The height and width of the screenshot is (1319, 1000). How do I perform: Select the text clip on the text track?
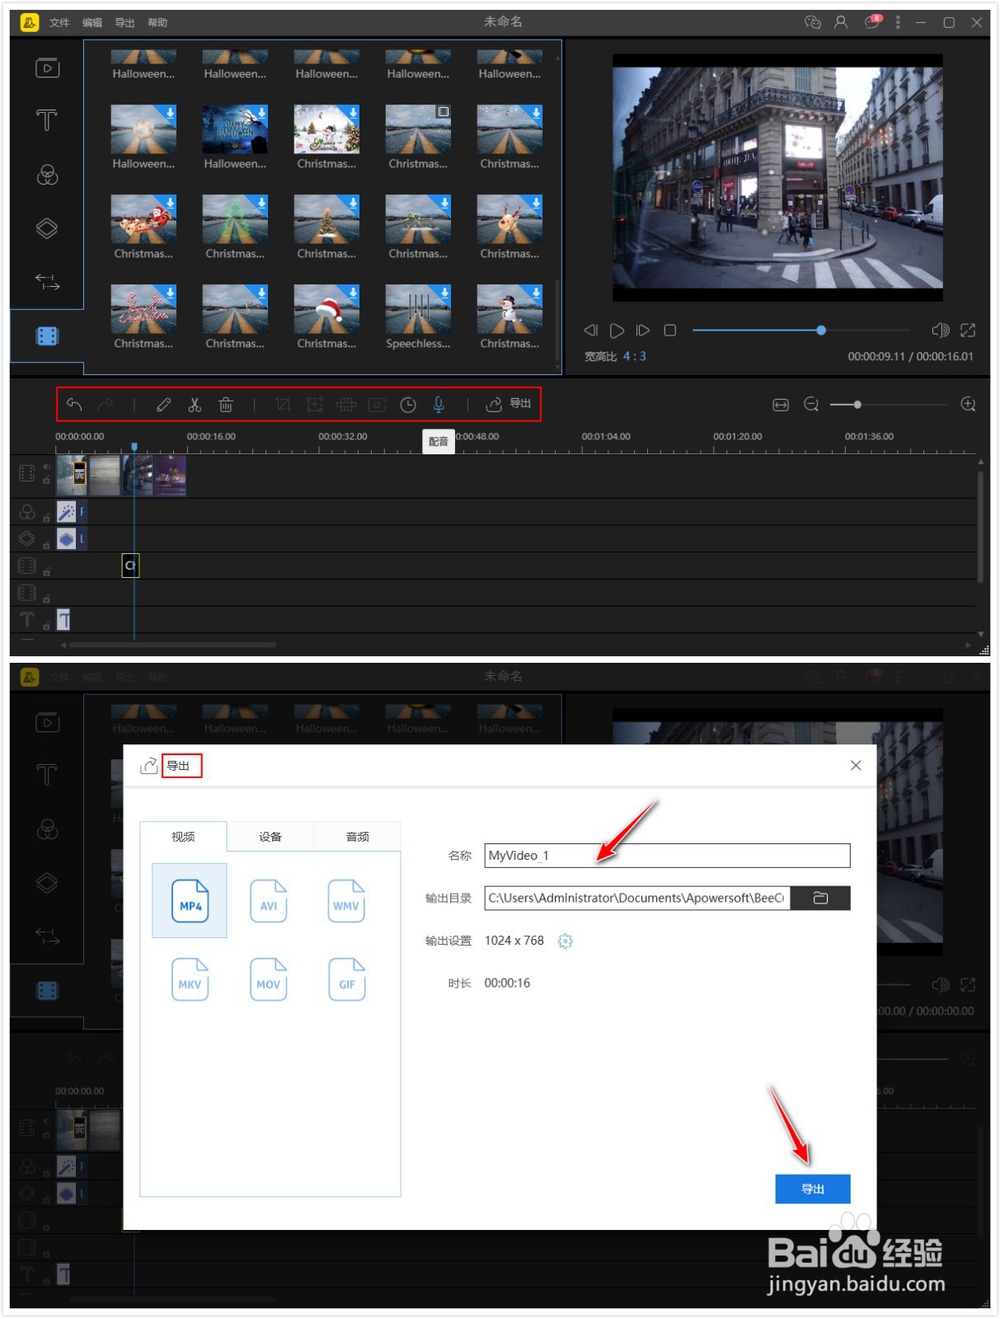pos(63,620)
